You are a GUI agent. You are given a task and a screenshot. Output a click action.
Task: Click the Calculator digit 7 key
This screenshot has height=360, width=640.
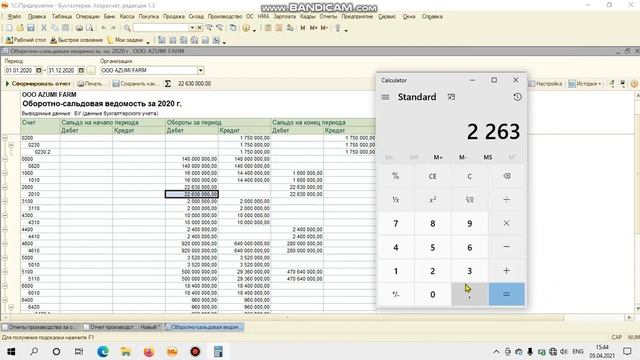[x=396, y=223]
